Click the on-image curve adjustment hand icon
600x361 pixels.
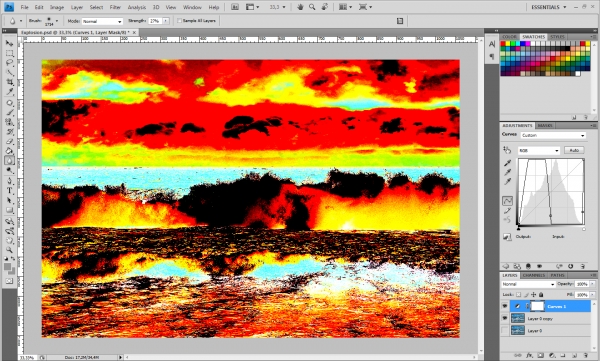coord(507,150)
